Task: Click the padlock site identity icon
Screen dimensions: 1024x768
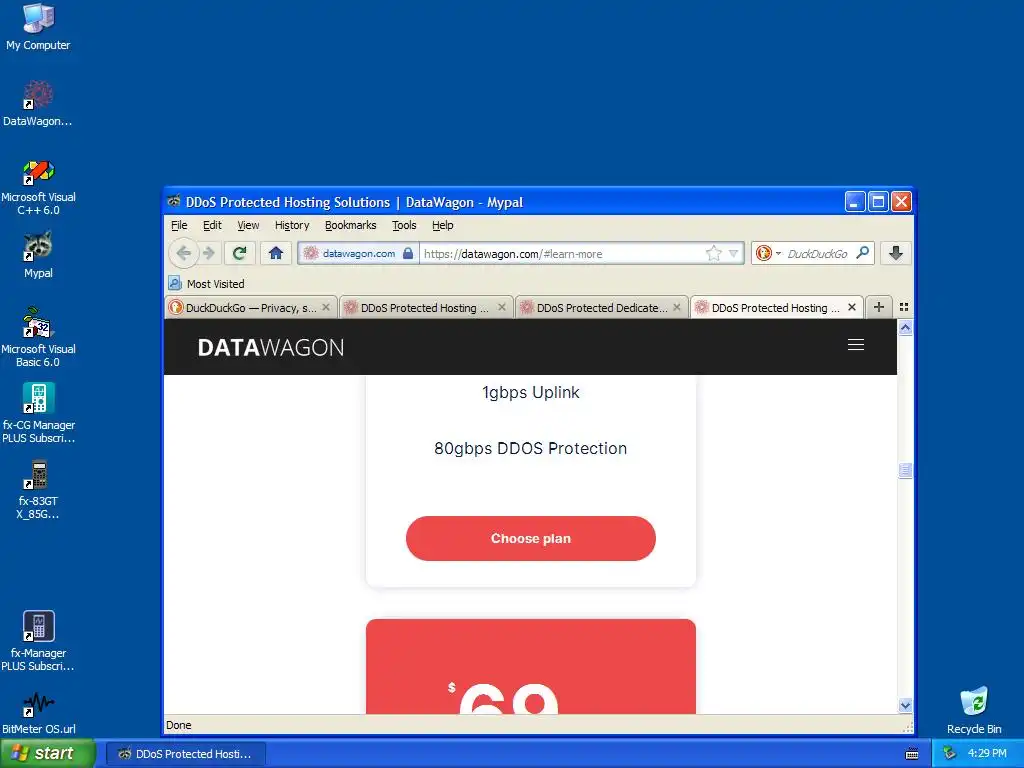Action: (x=408, y=253)
